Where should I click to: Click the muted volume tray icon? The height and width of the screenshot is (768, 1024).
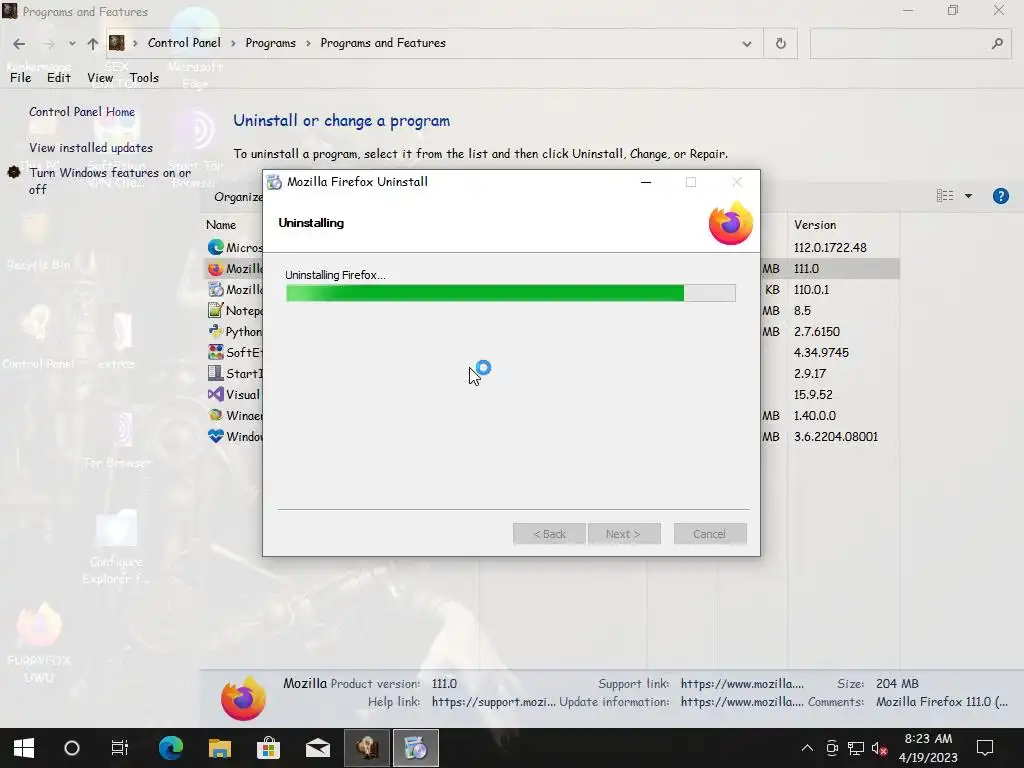click(879, 748)
